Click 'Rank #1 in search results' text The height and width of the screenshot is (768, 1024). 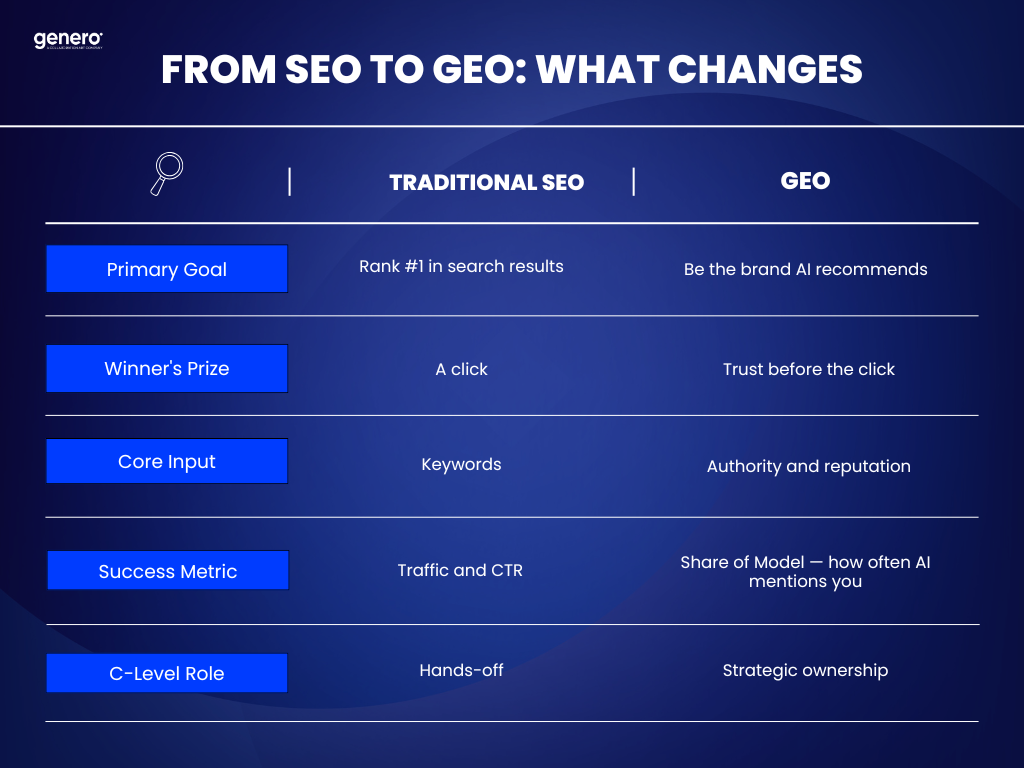coord(461,266)
